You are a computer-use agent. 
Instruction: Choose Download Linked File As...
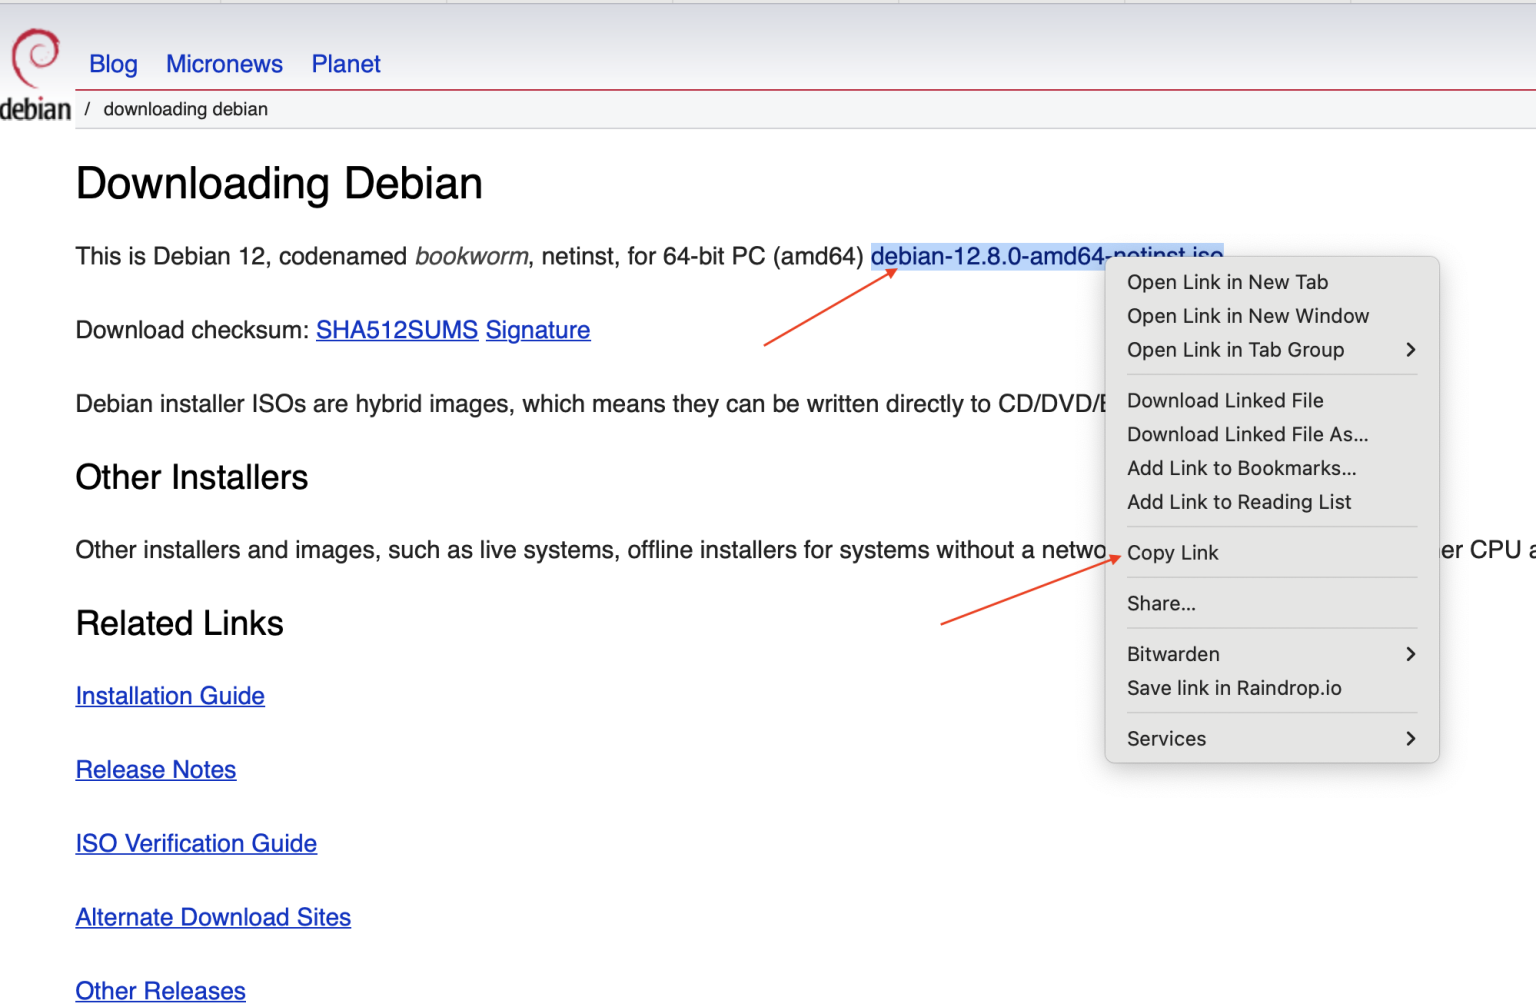coord(1247,434)
